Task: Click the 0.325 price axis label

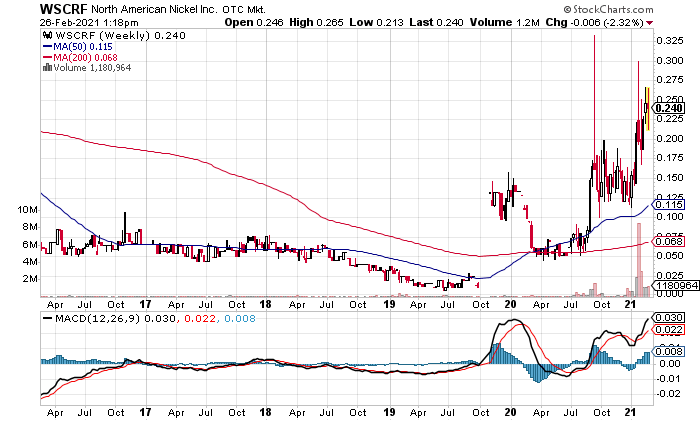Action: [670, 41]
